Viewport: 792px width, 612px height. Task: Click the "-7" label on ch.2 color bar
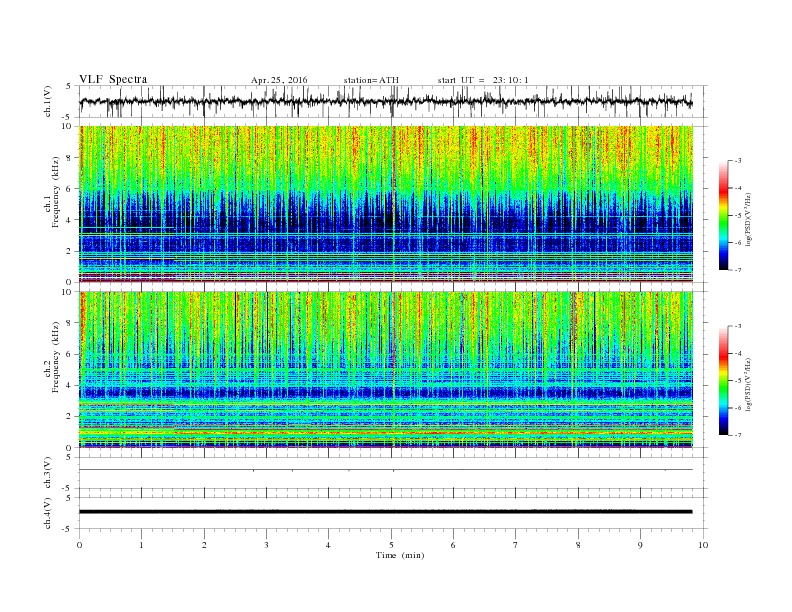click(x=737, y=435)
